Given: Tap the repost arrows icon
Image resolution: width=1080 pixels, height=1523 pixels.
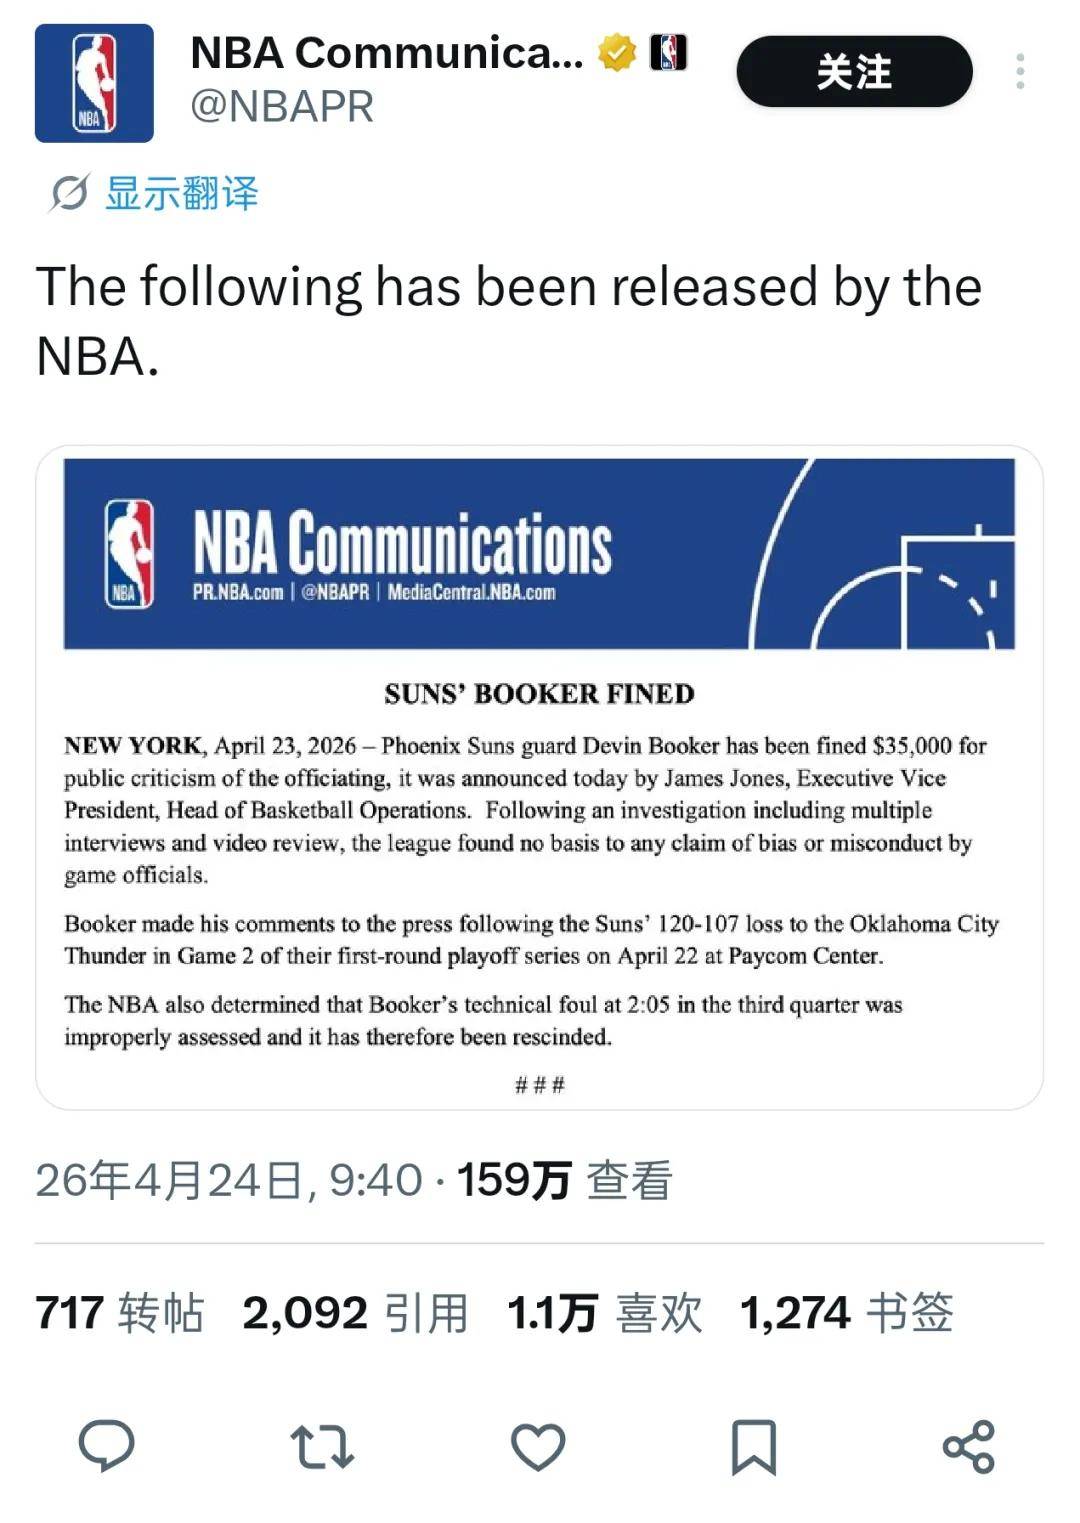Looking at the screenshot, I should [322, 1446].
